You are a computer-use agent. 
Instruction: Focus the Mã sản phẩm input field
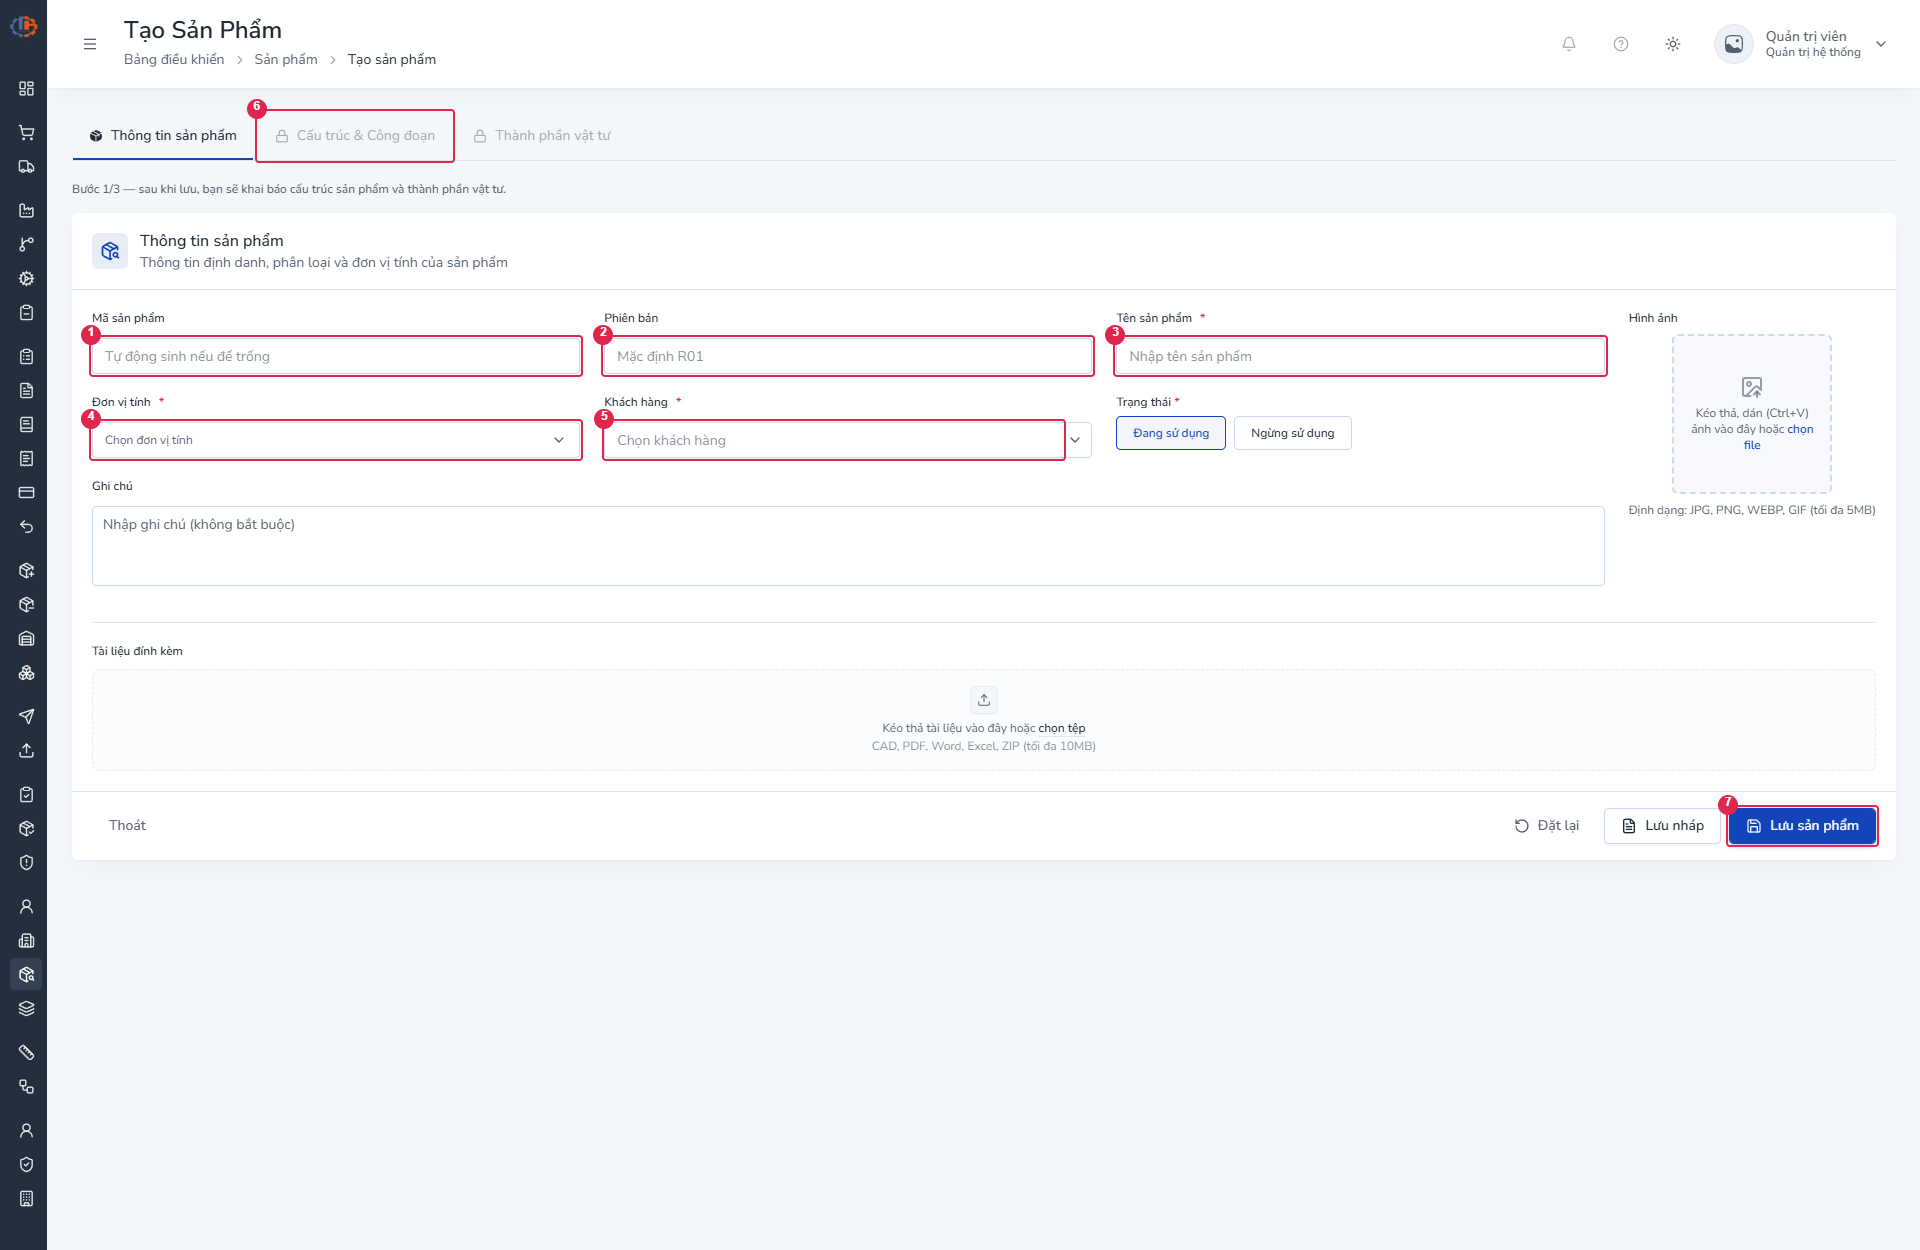(x=336, y=356)
